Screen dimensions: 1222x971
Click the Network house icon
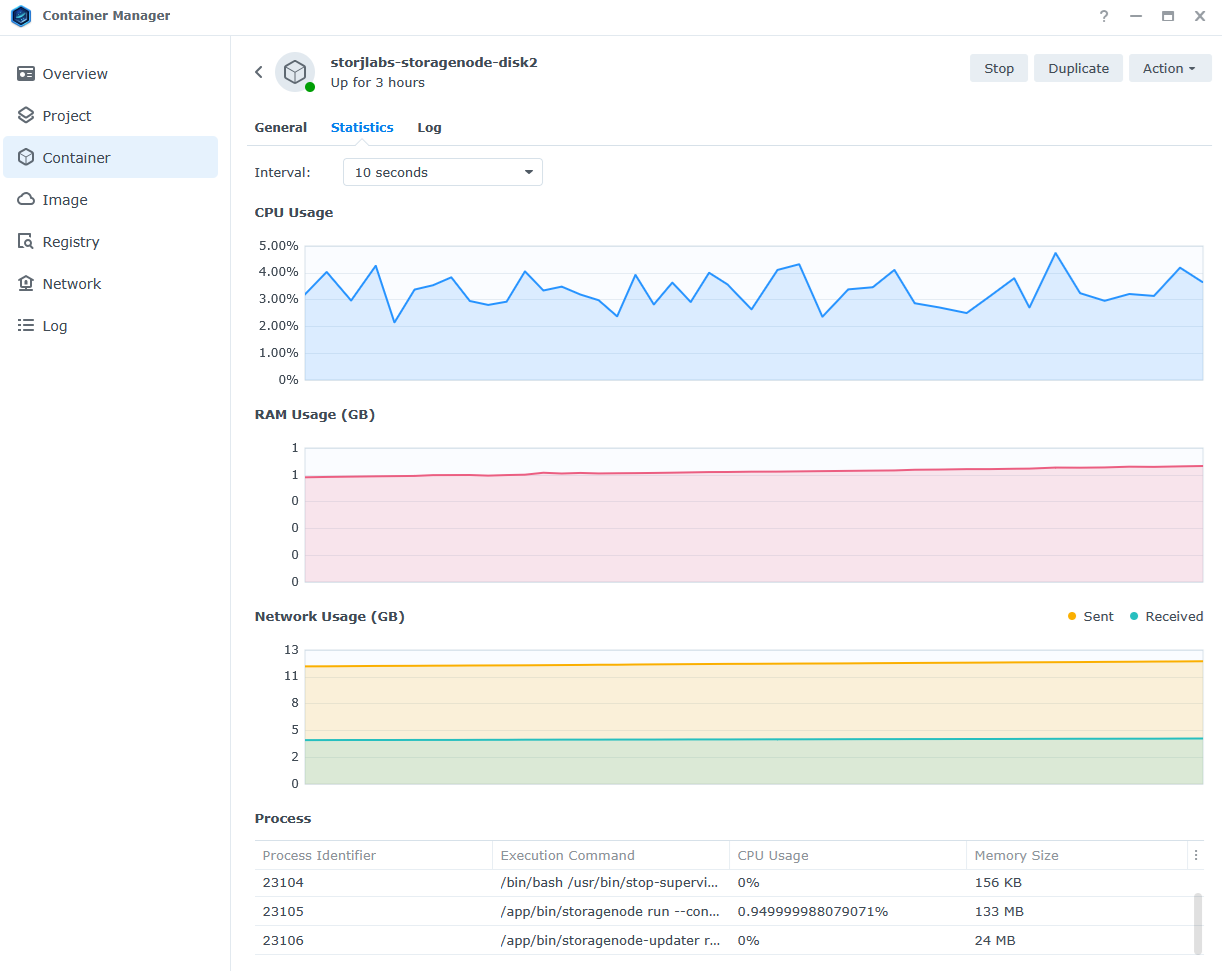26,284
